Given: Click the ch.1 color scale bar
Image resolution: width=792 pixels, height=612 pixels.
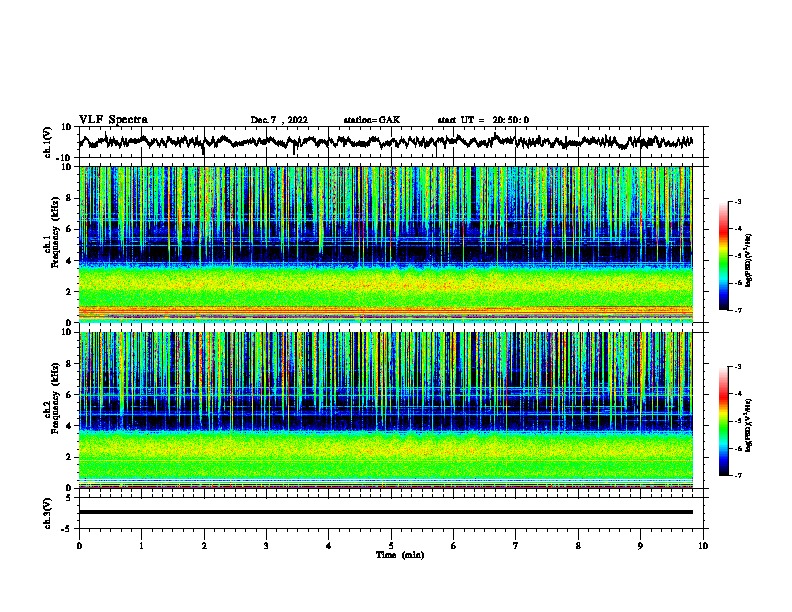Looking at the screenshot, I should pyautogui.click(x=724, y=256).
